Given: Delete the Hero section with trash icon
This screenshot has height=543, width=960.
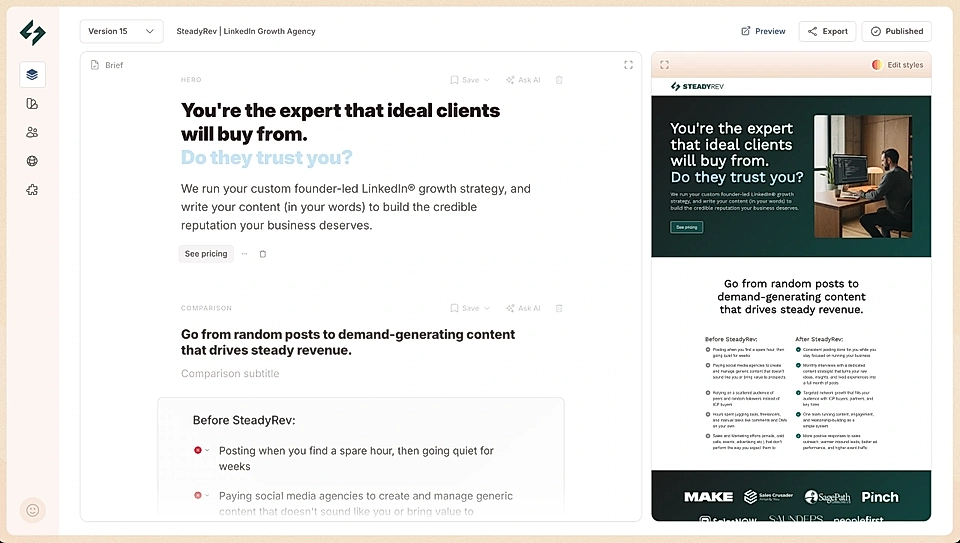Looking at the screenshot, I should point(559,80).
